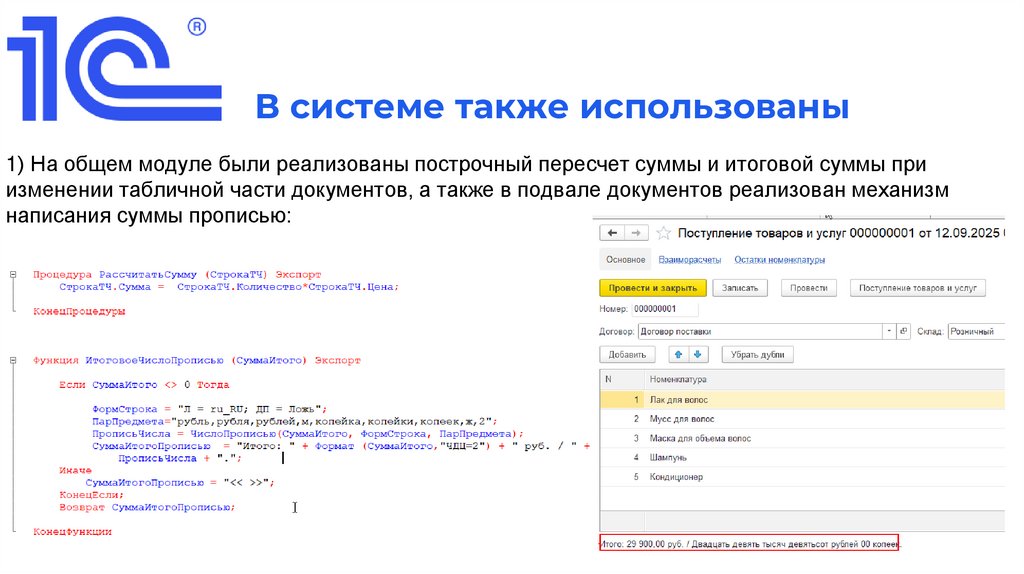The width and height of the screenshot is (1024, 574).
Task: Click the Номер input field
Action: coord(665,309)
